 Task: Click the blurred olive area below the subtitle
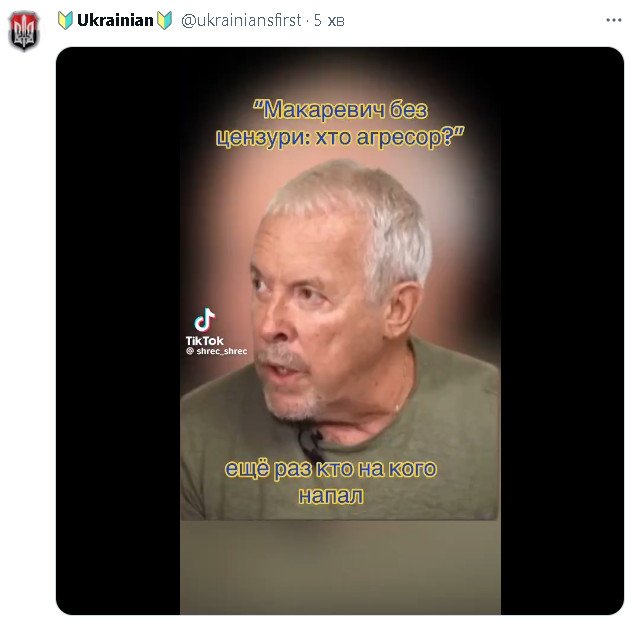click(340, 567)
